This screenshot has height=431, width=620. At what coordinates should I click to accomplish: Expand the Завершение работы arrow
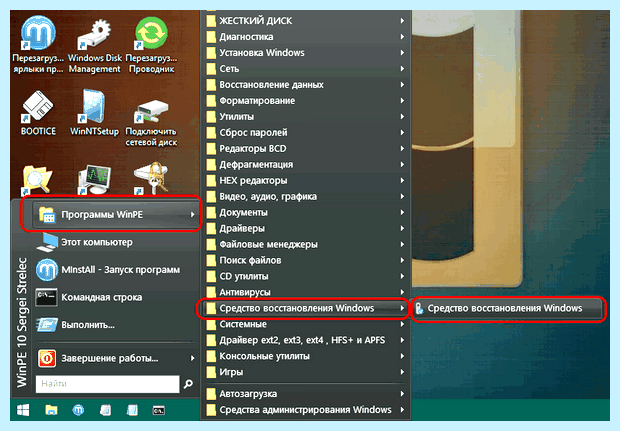pos(193,358)
